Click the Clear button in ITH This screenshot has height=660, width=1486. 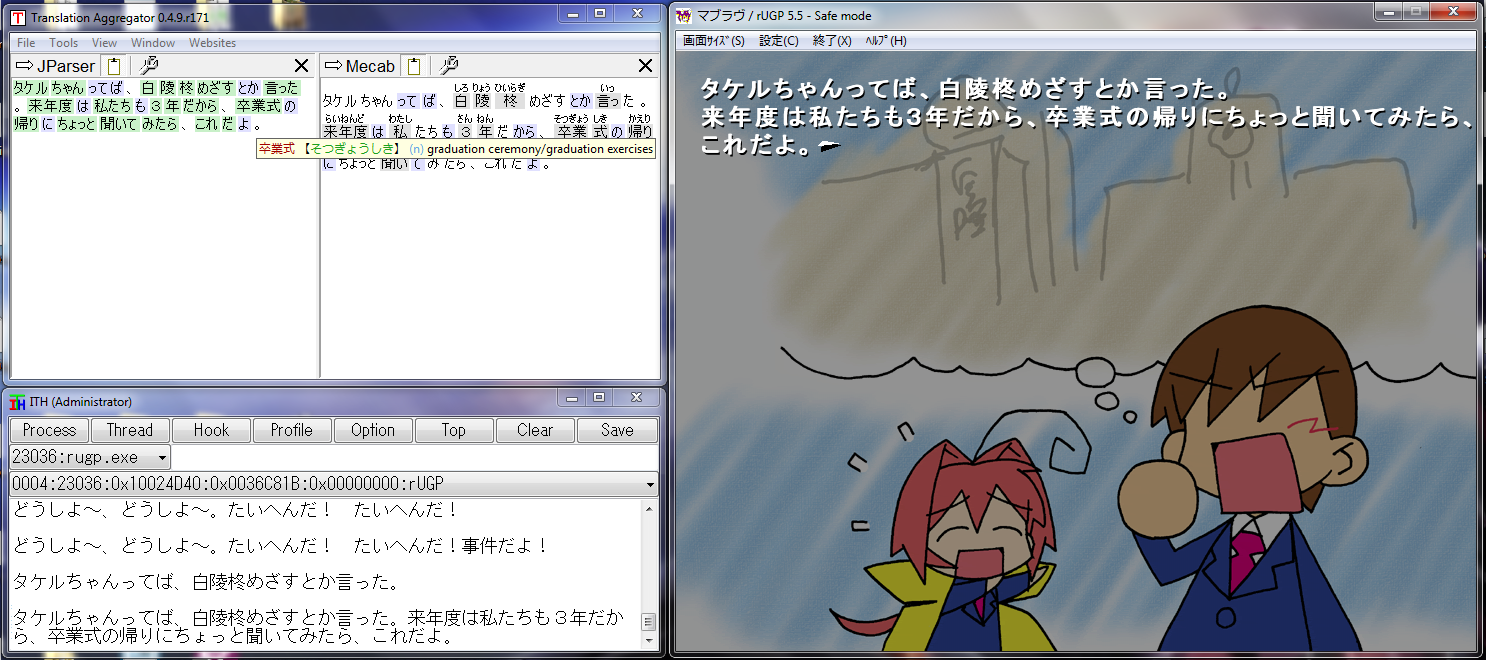(x=535, y=430)
